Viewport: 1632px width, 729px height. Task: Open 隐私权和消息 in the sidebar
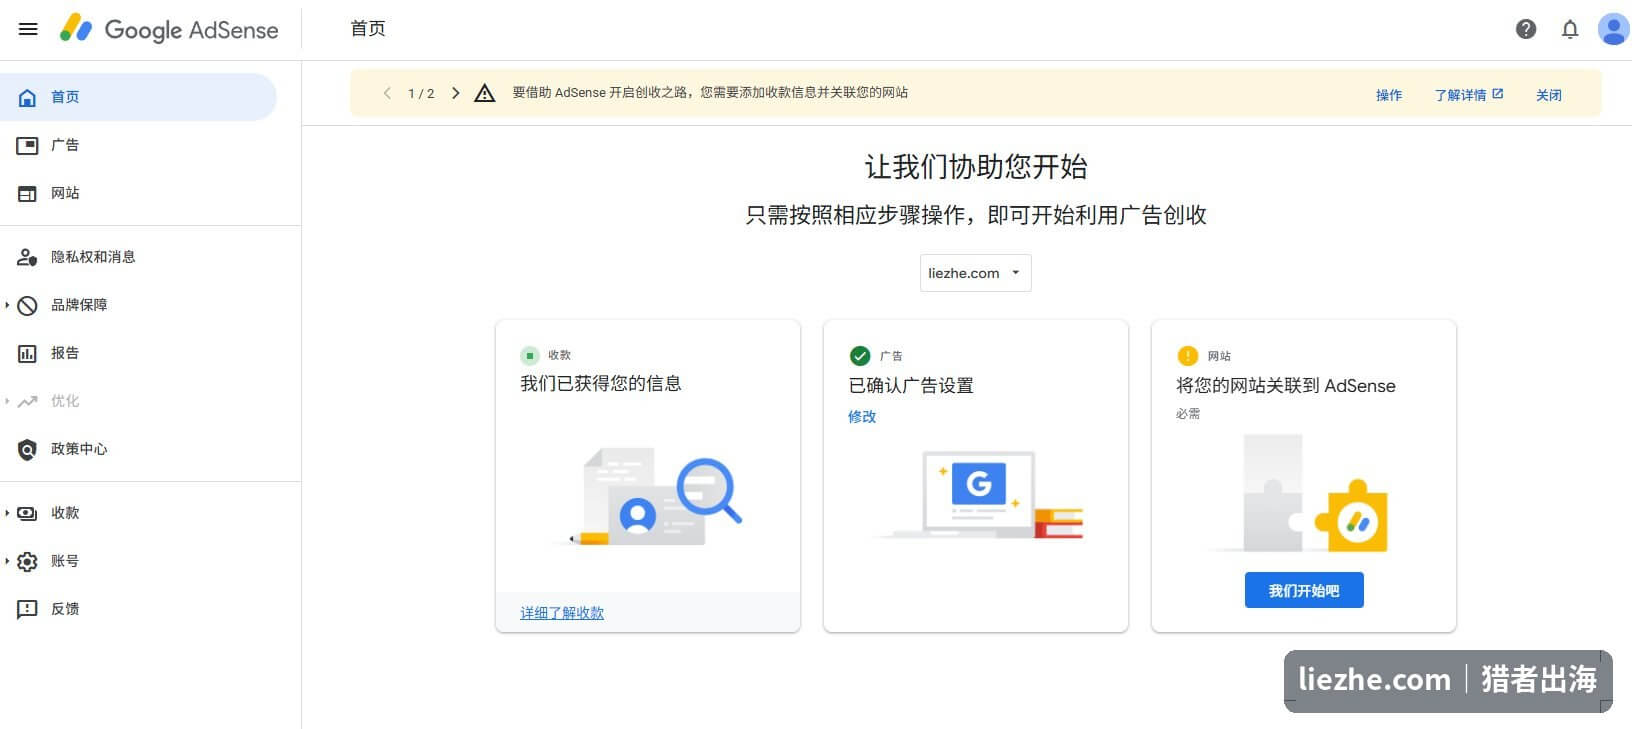[x=138, y=257]
